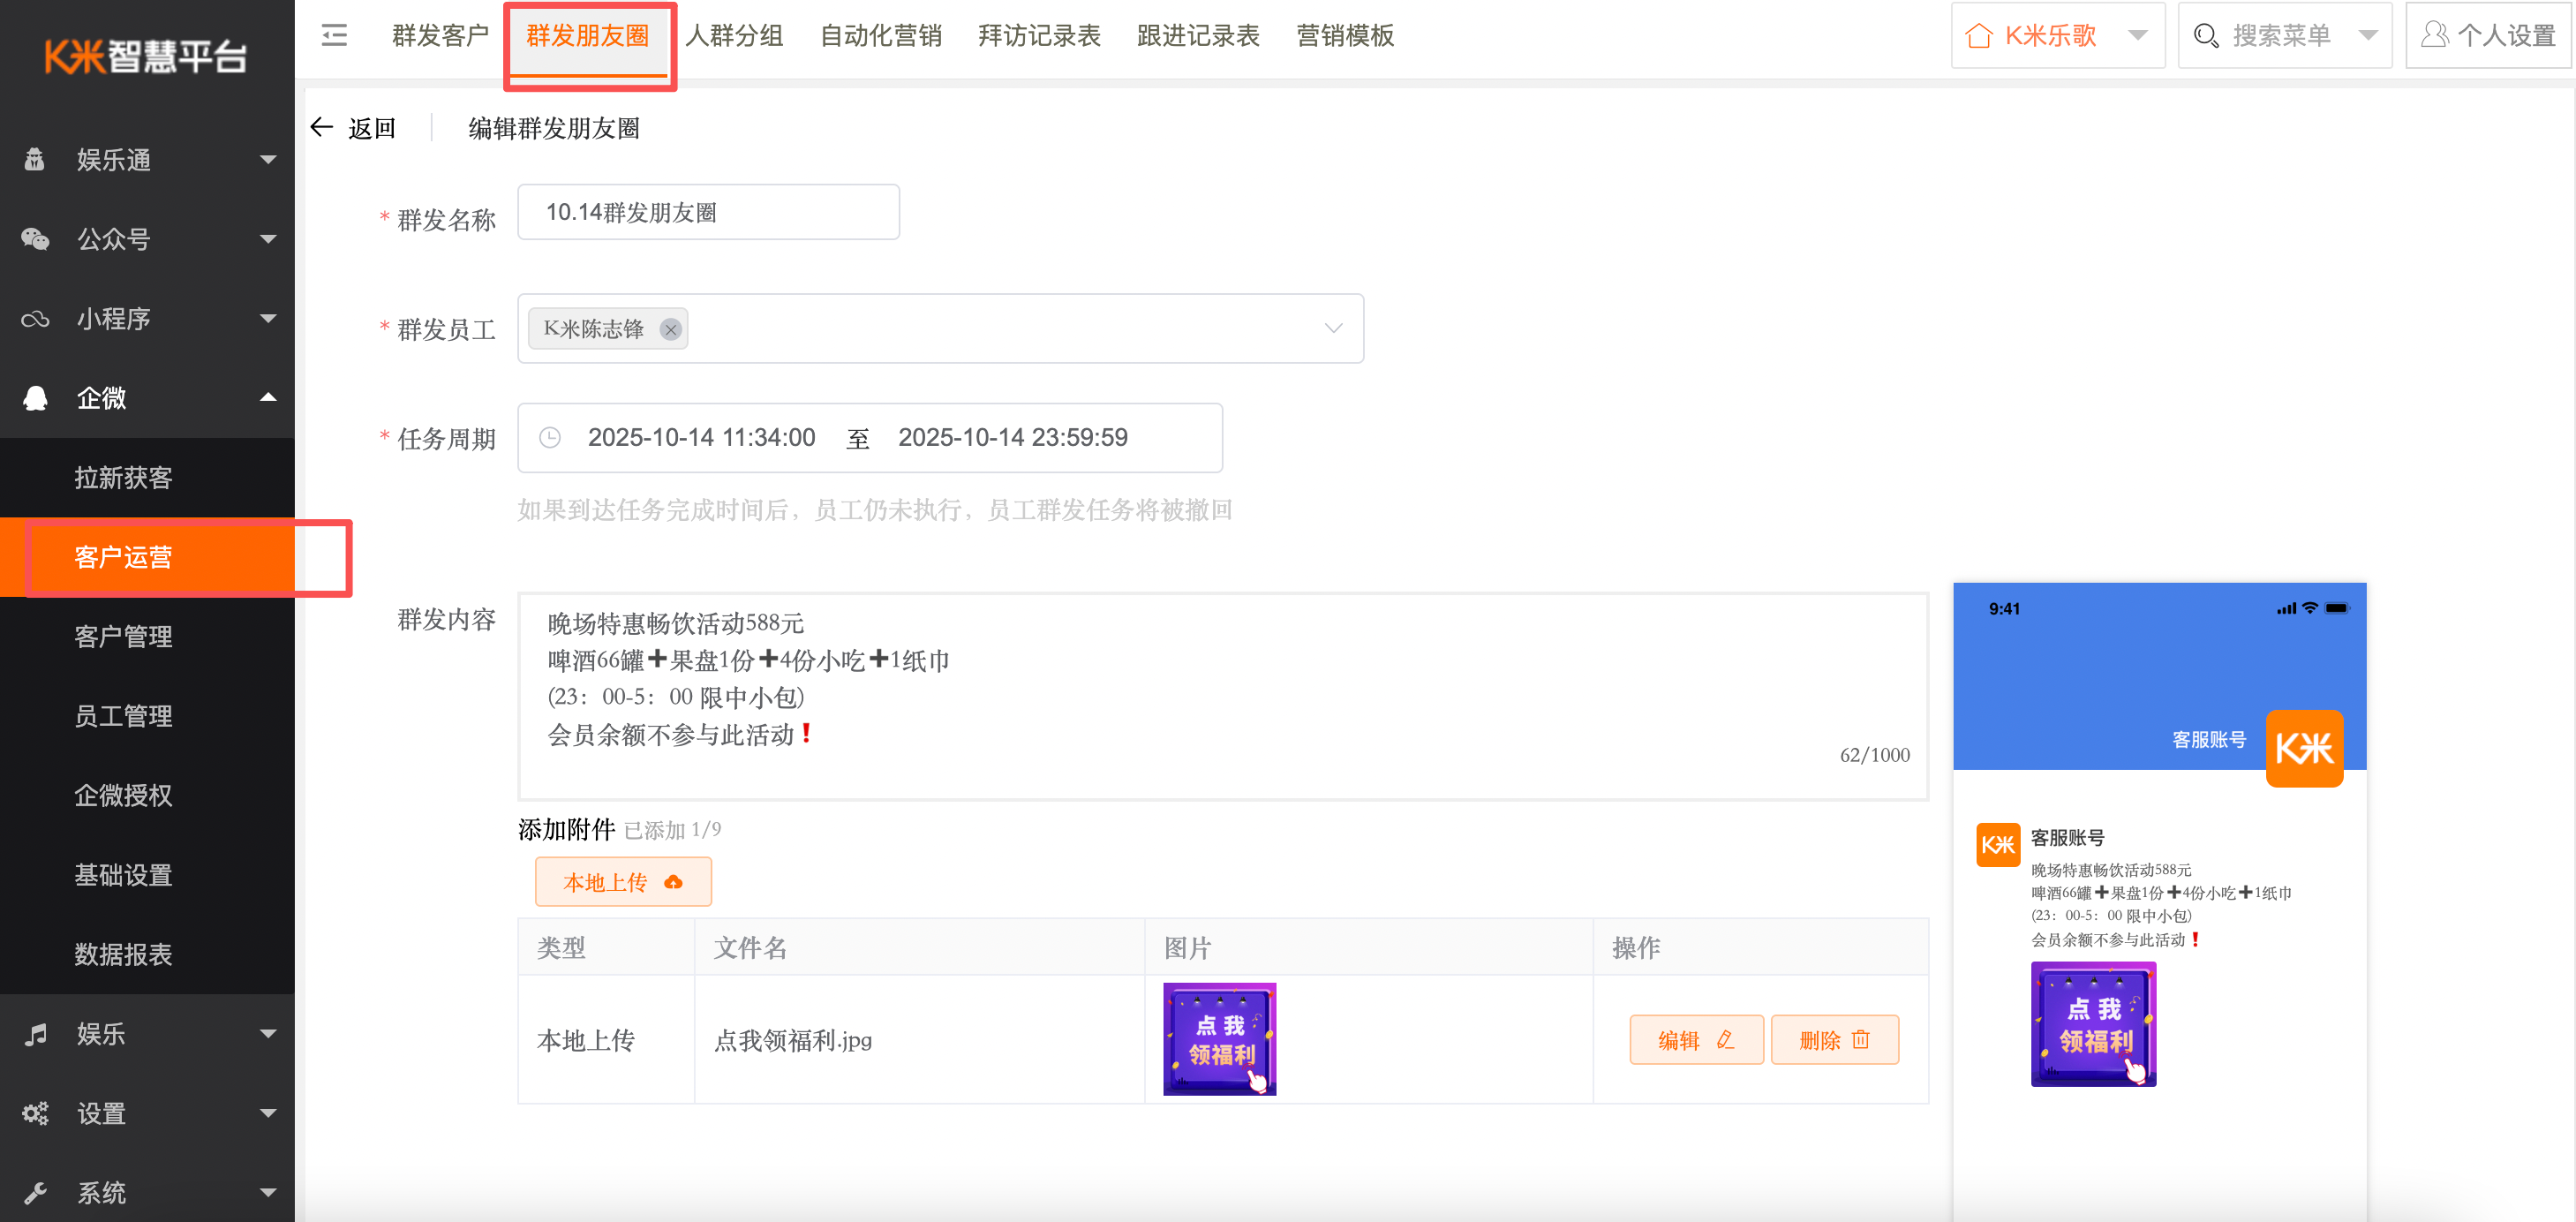Click the search magnifier icon
2576x1222 pixels.
2205,36
